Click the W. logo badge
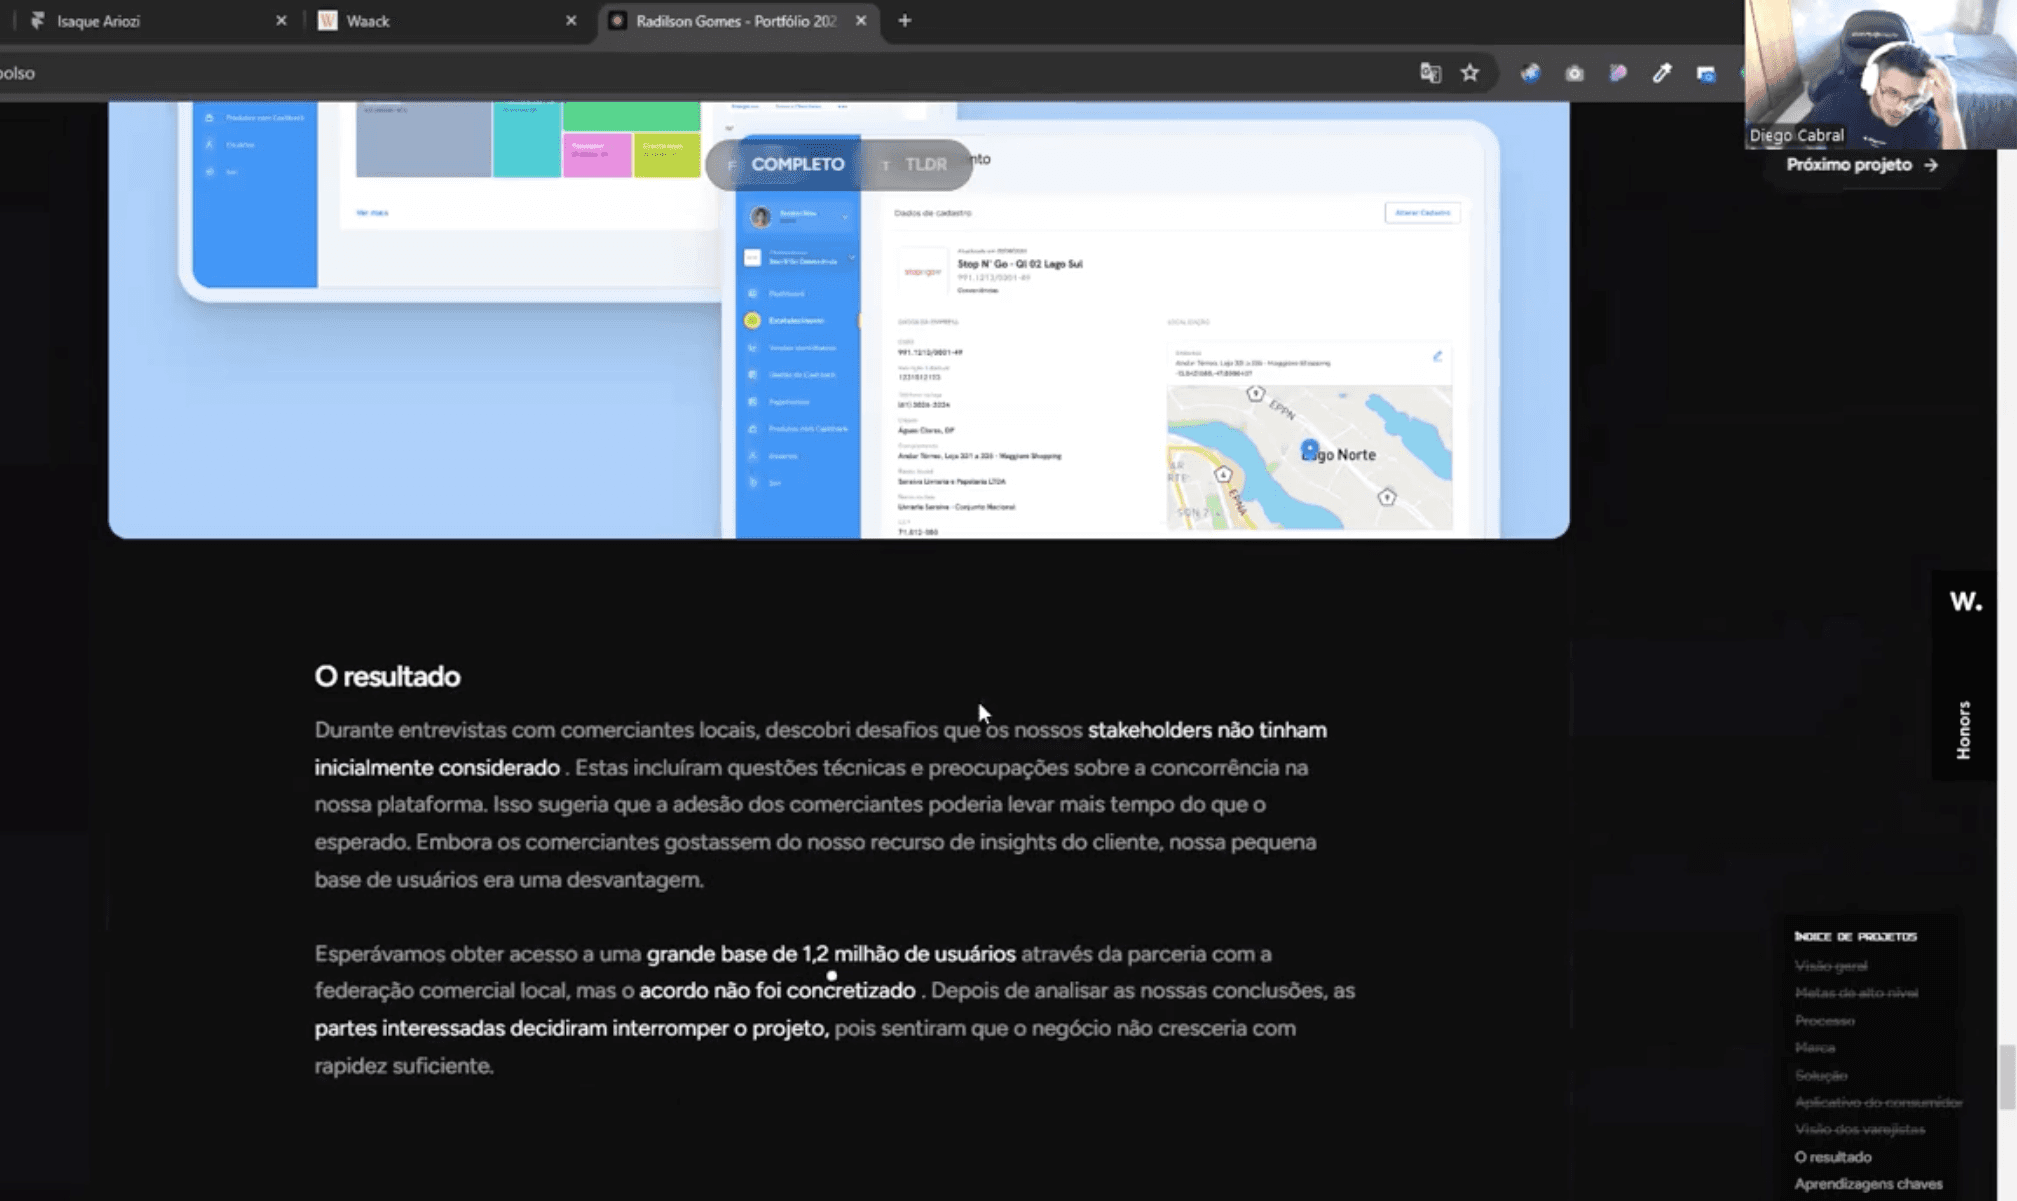This screenshot has width=2017, height=1201. pos(1964,601)
